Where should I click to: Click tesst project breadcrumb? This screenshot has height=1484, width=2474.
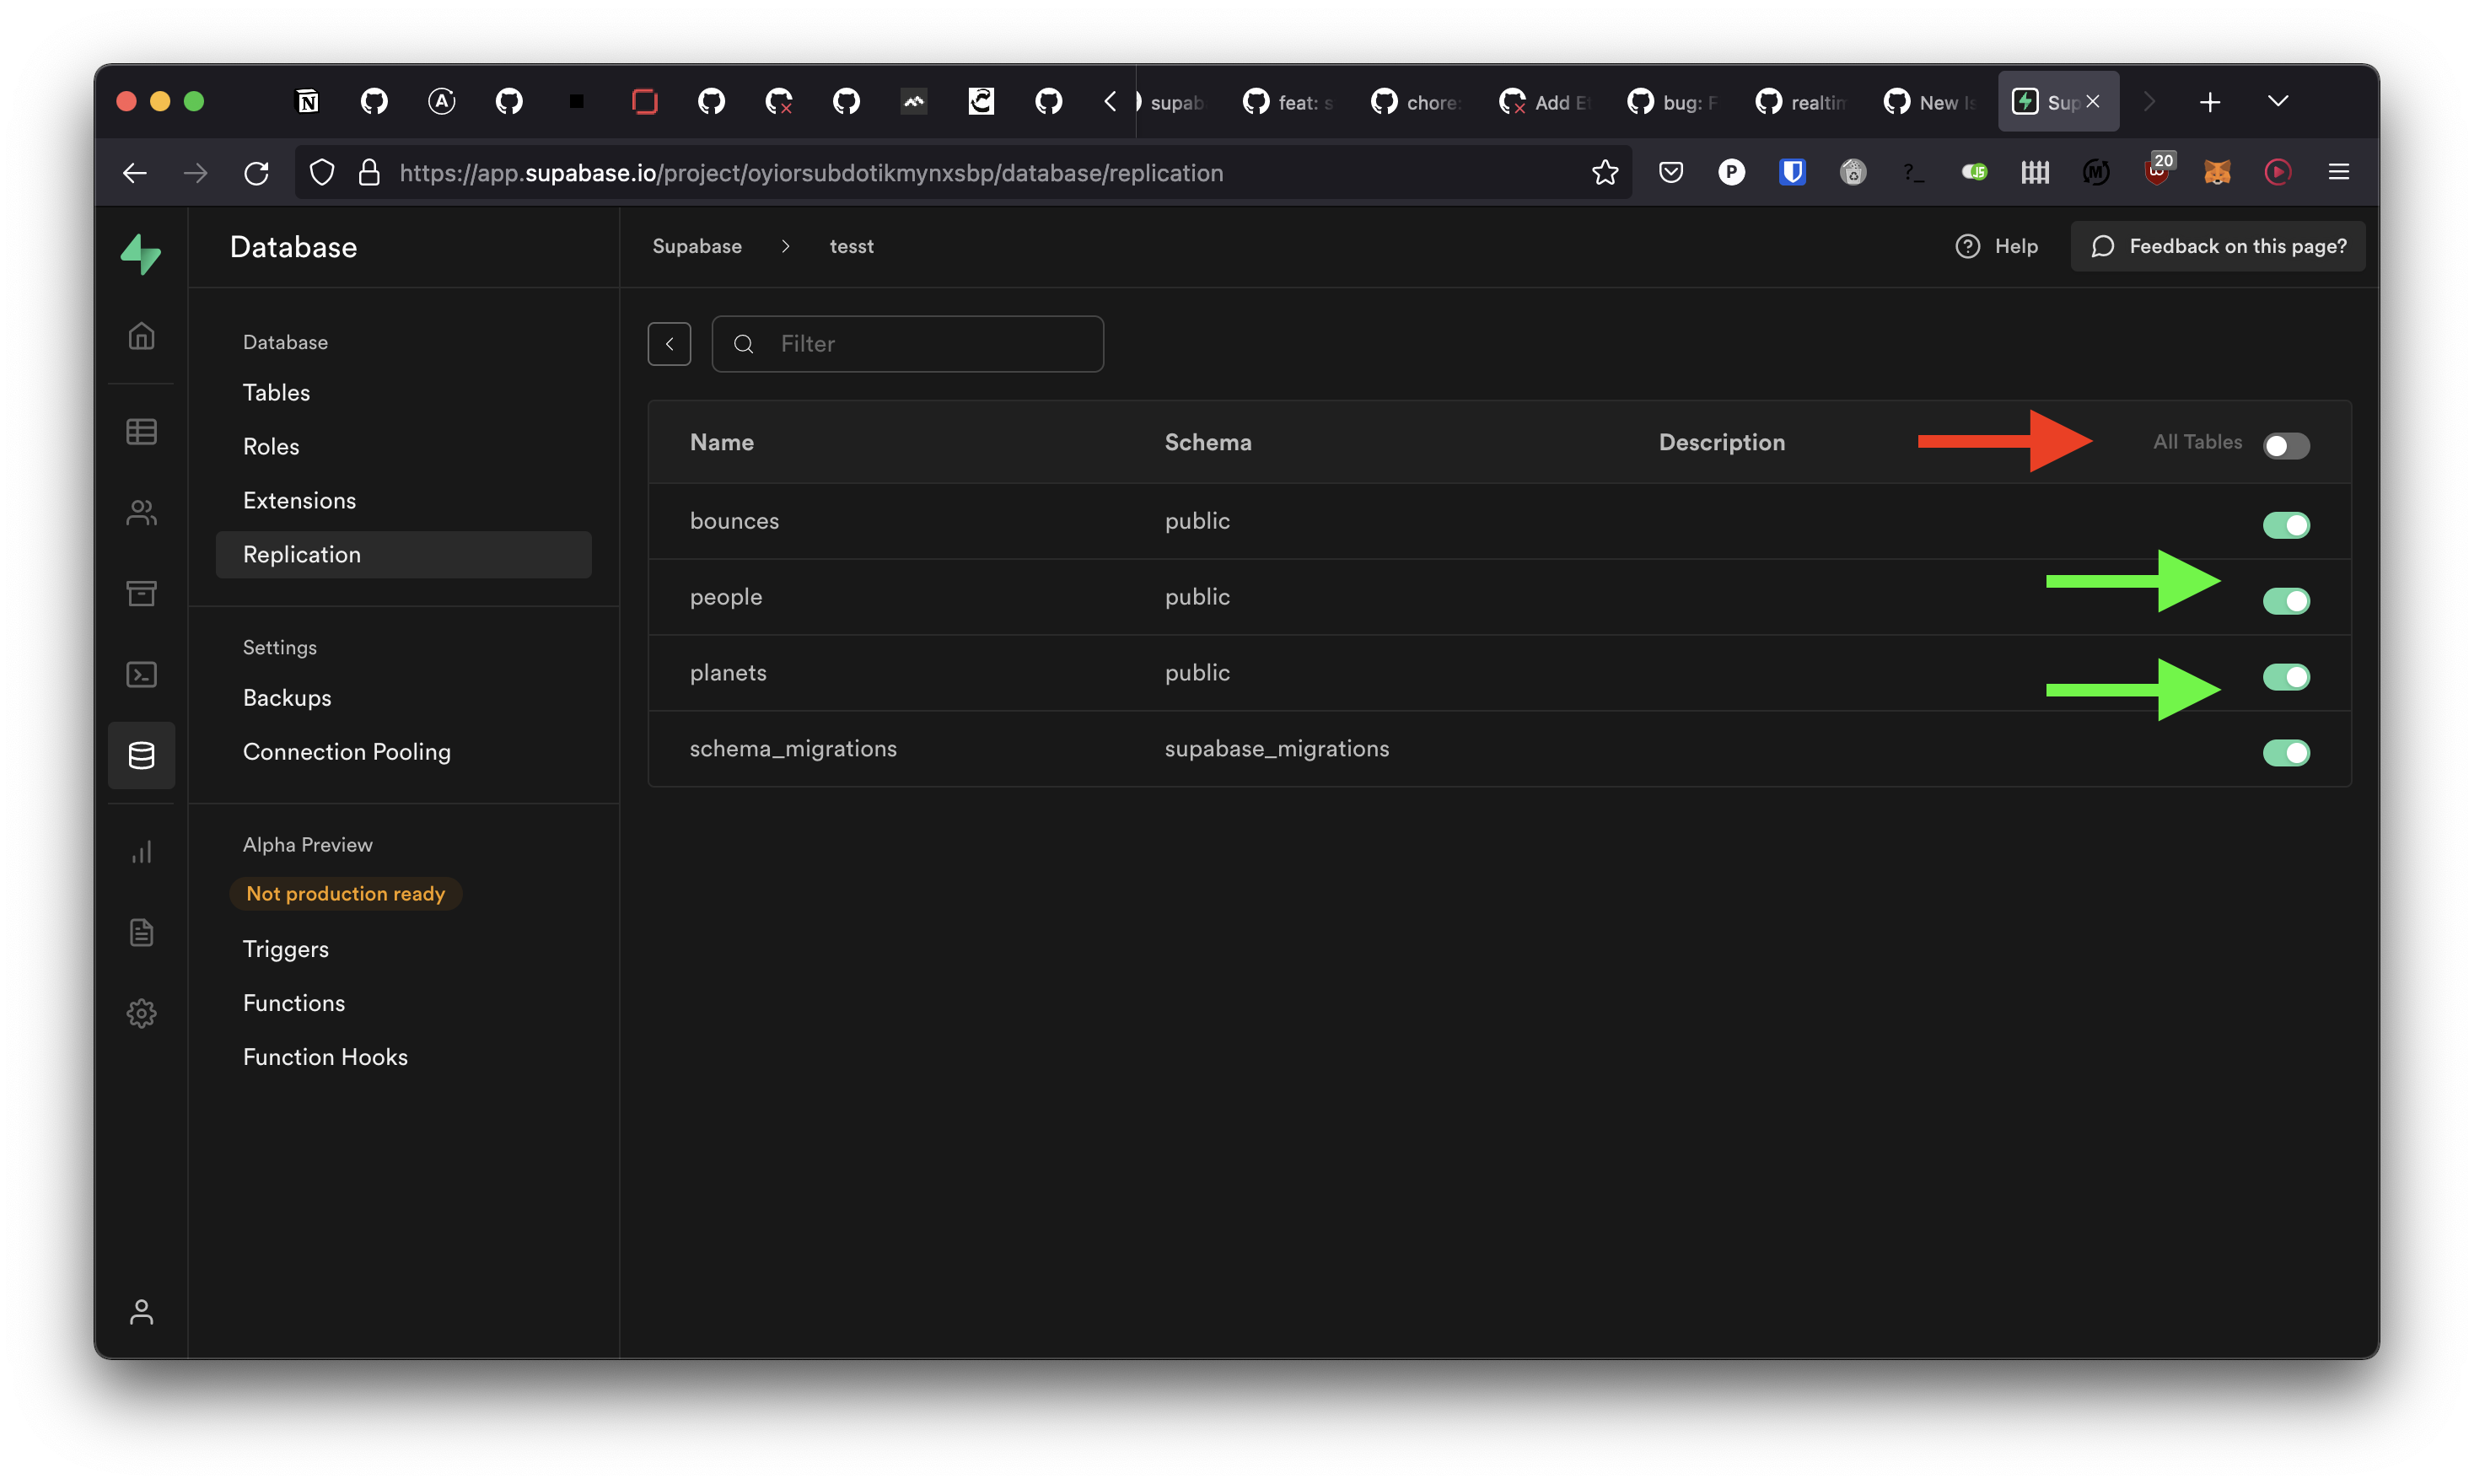click(851, 246)
